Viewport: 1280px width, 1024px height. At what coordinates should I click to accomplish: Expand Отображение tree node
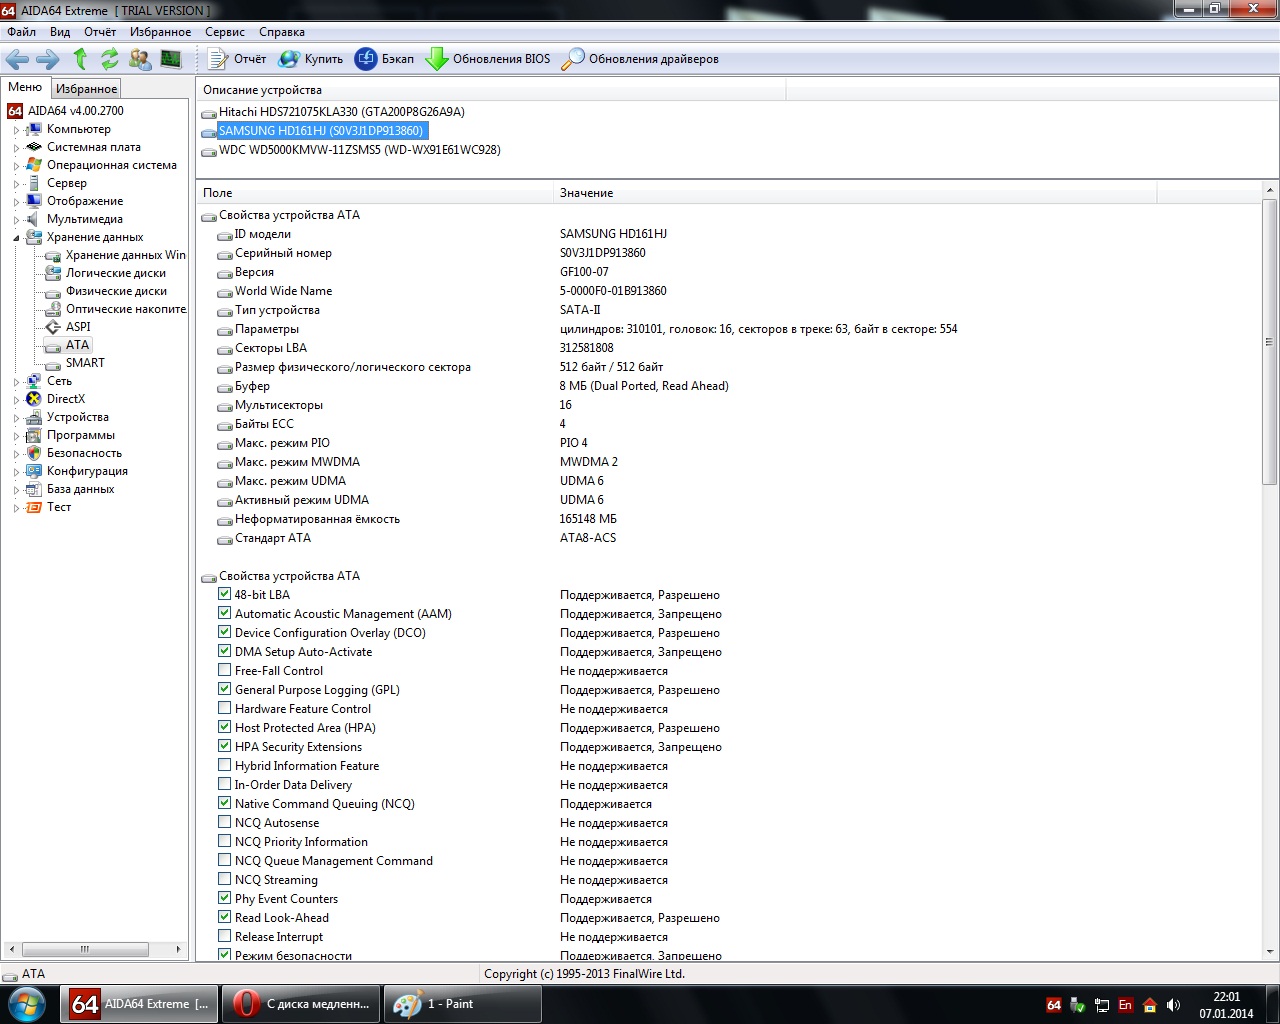pos(16,202)
